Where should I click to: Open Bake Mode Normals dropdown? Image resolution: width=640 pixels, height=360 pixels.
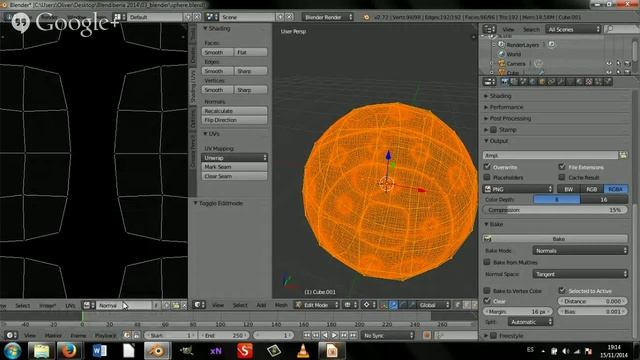click(580, 251)
